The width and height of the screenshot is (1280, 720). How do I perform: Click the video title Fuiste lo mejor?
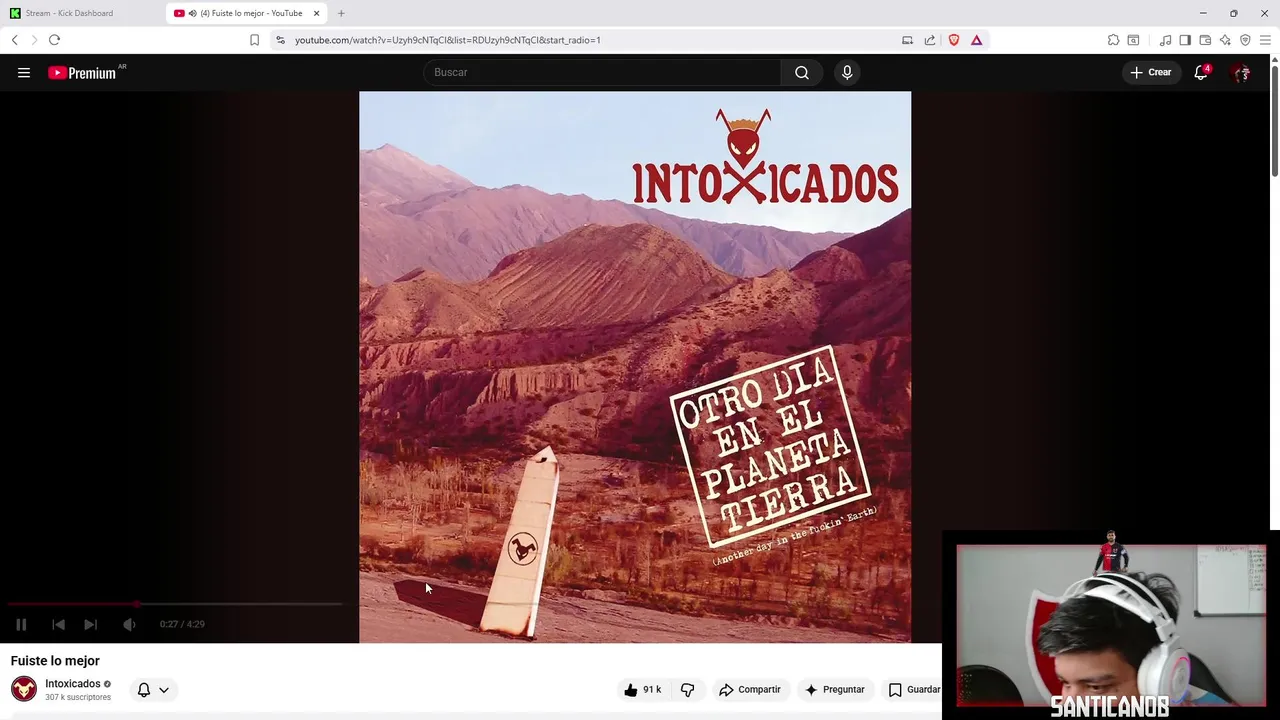[55, 661]
